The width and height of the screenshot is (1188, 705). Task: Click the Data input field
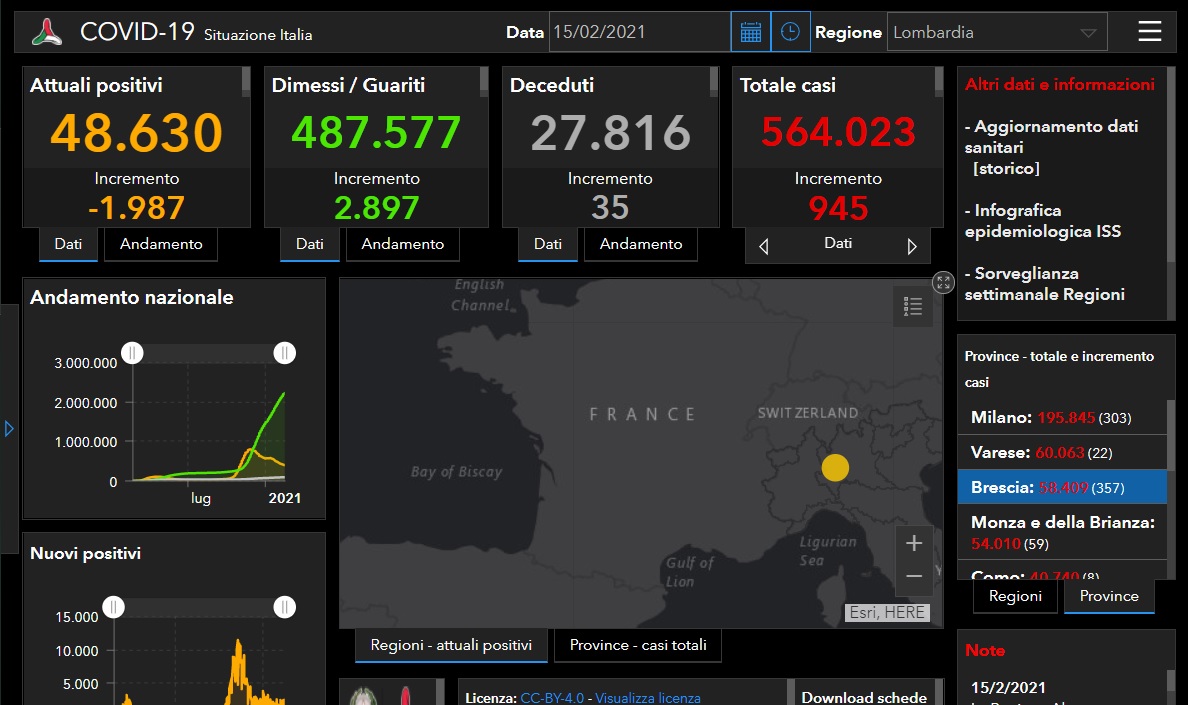pos(639,32)
